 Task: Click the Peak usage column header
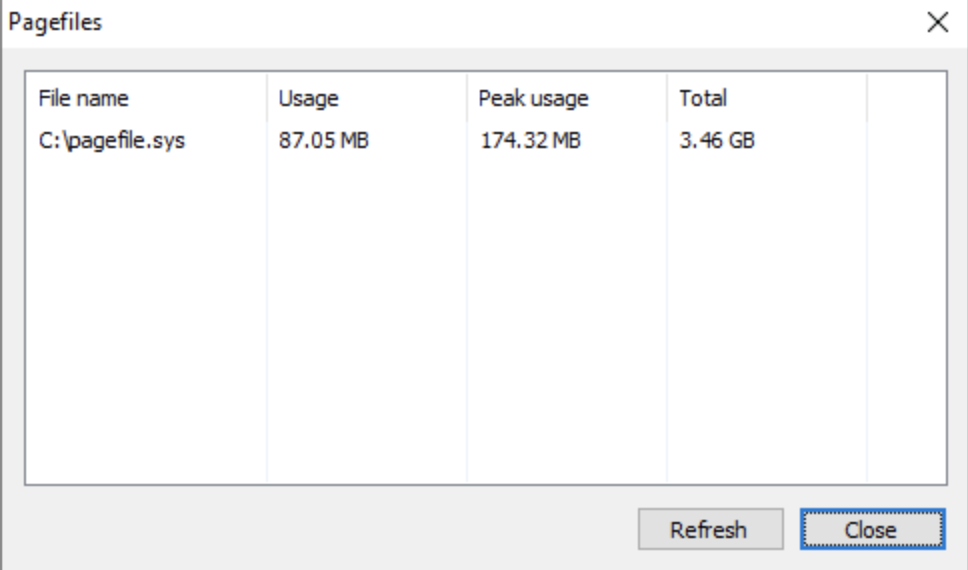[533, 99]
